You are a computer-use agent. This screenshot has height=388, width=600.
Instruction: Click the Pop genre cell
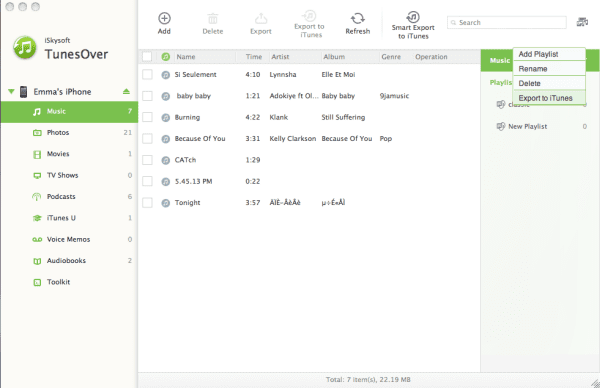pyautogui.click(x=386, y=139)
